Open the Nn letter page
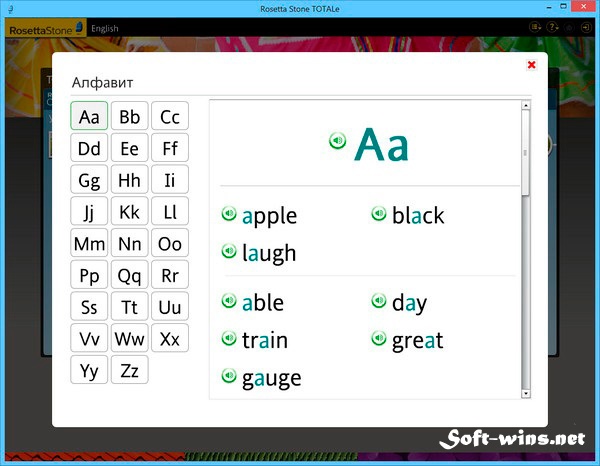Viewport: 600px width, 466px height. pos(129,243)
